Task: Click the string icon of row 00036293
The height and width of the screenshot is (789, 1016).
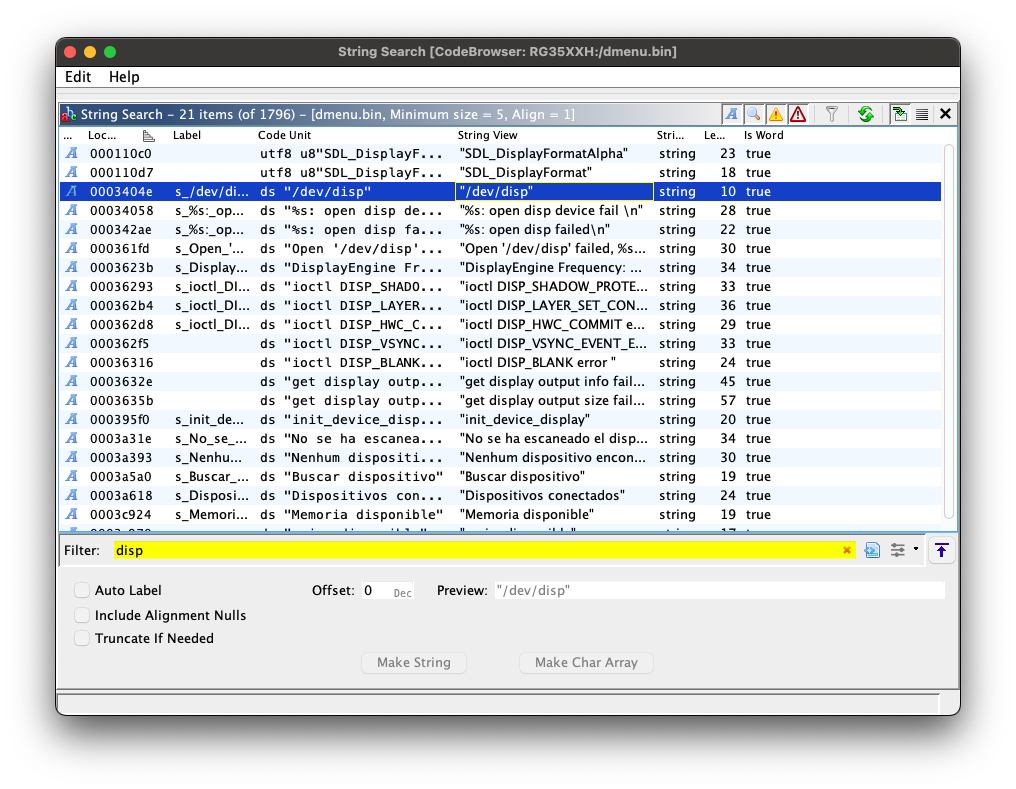Action: 71,286
